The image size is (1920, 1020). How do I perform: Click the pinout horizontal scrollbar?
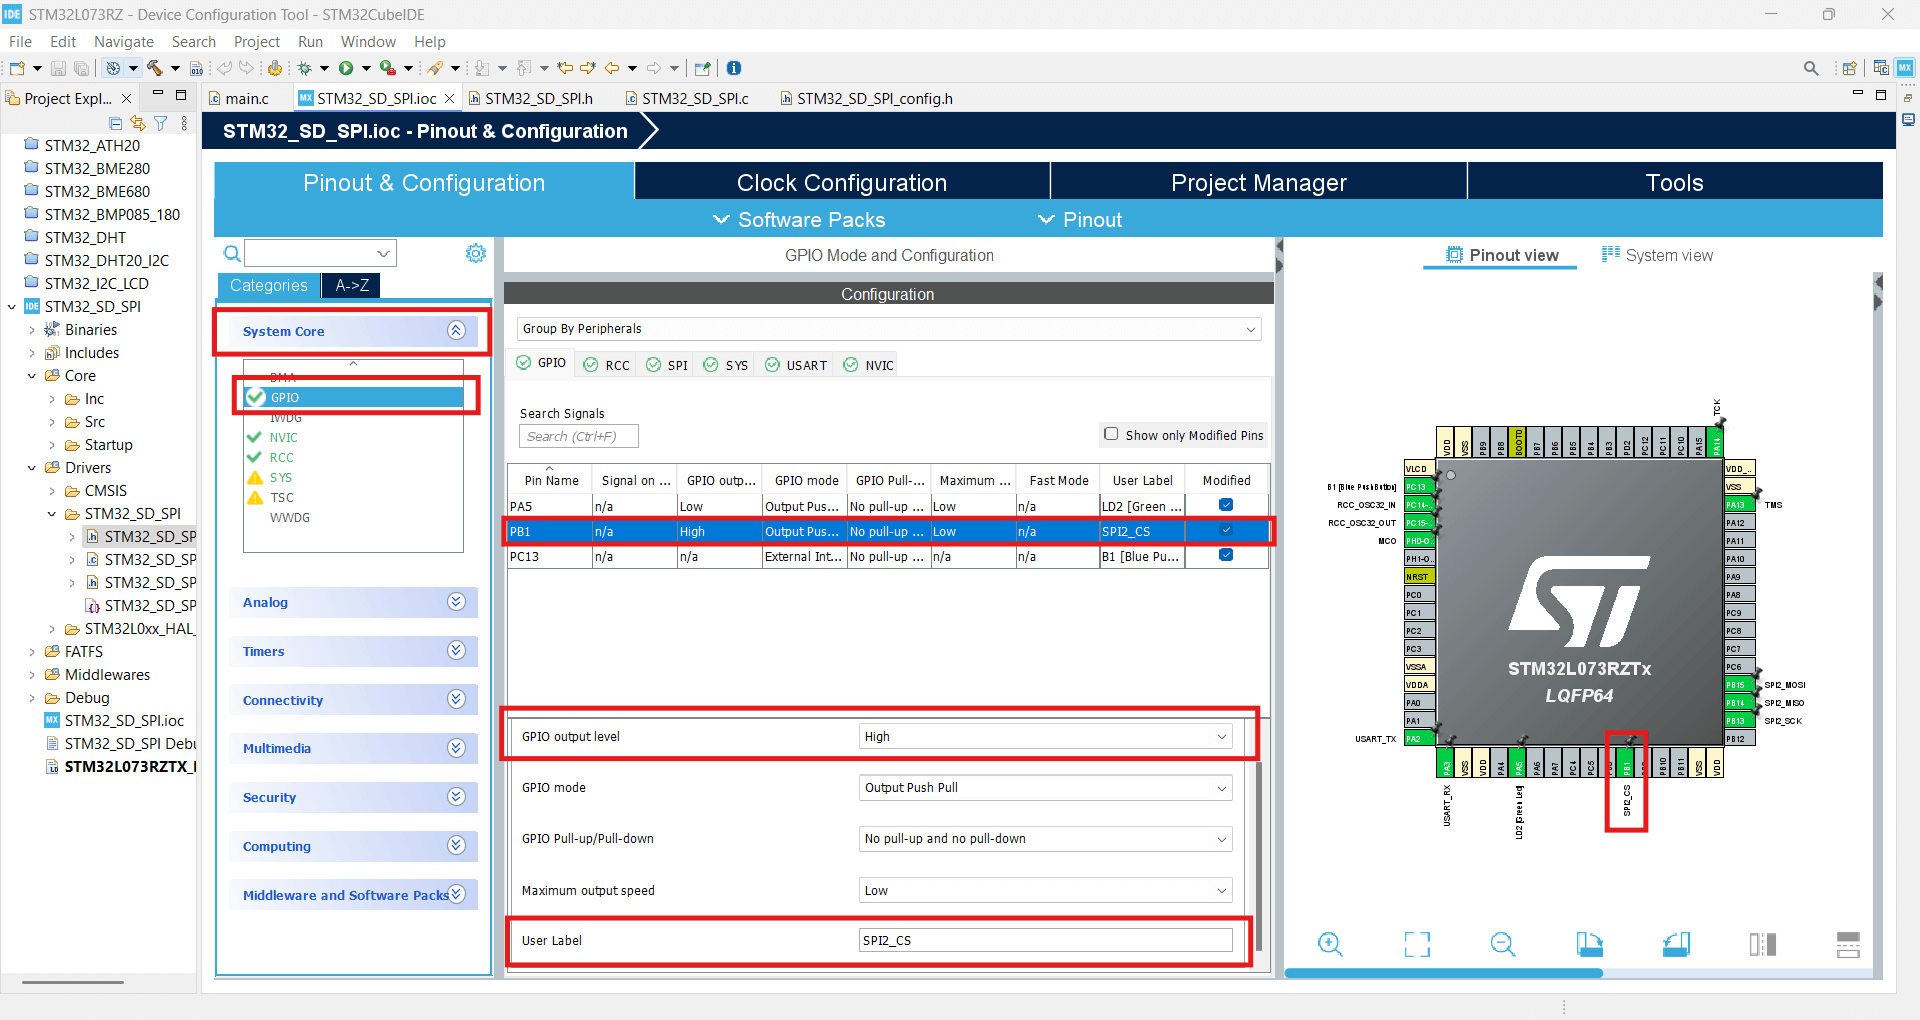(x=1443, y=973)
